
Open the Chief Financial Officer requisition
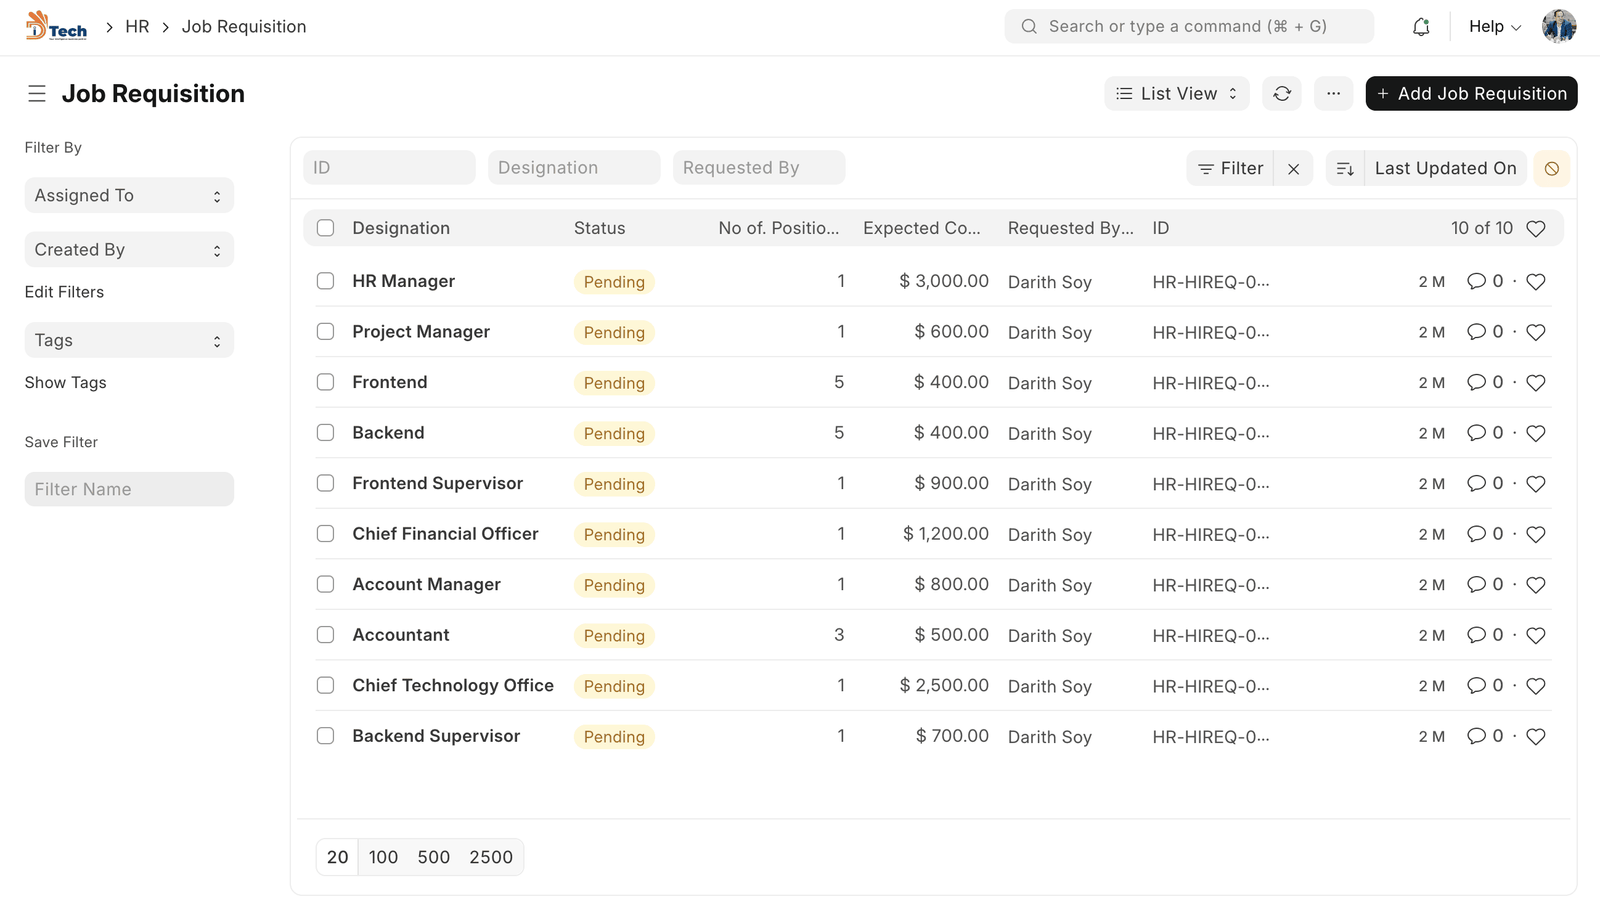(445, 534)
